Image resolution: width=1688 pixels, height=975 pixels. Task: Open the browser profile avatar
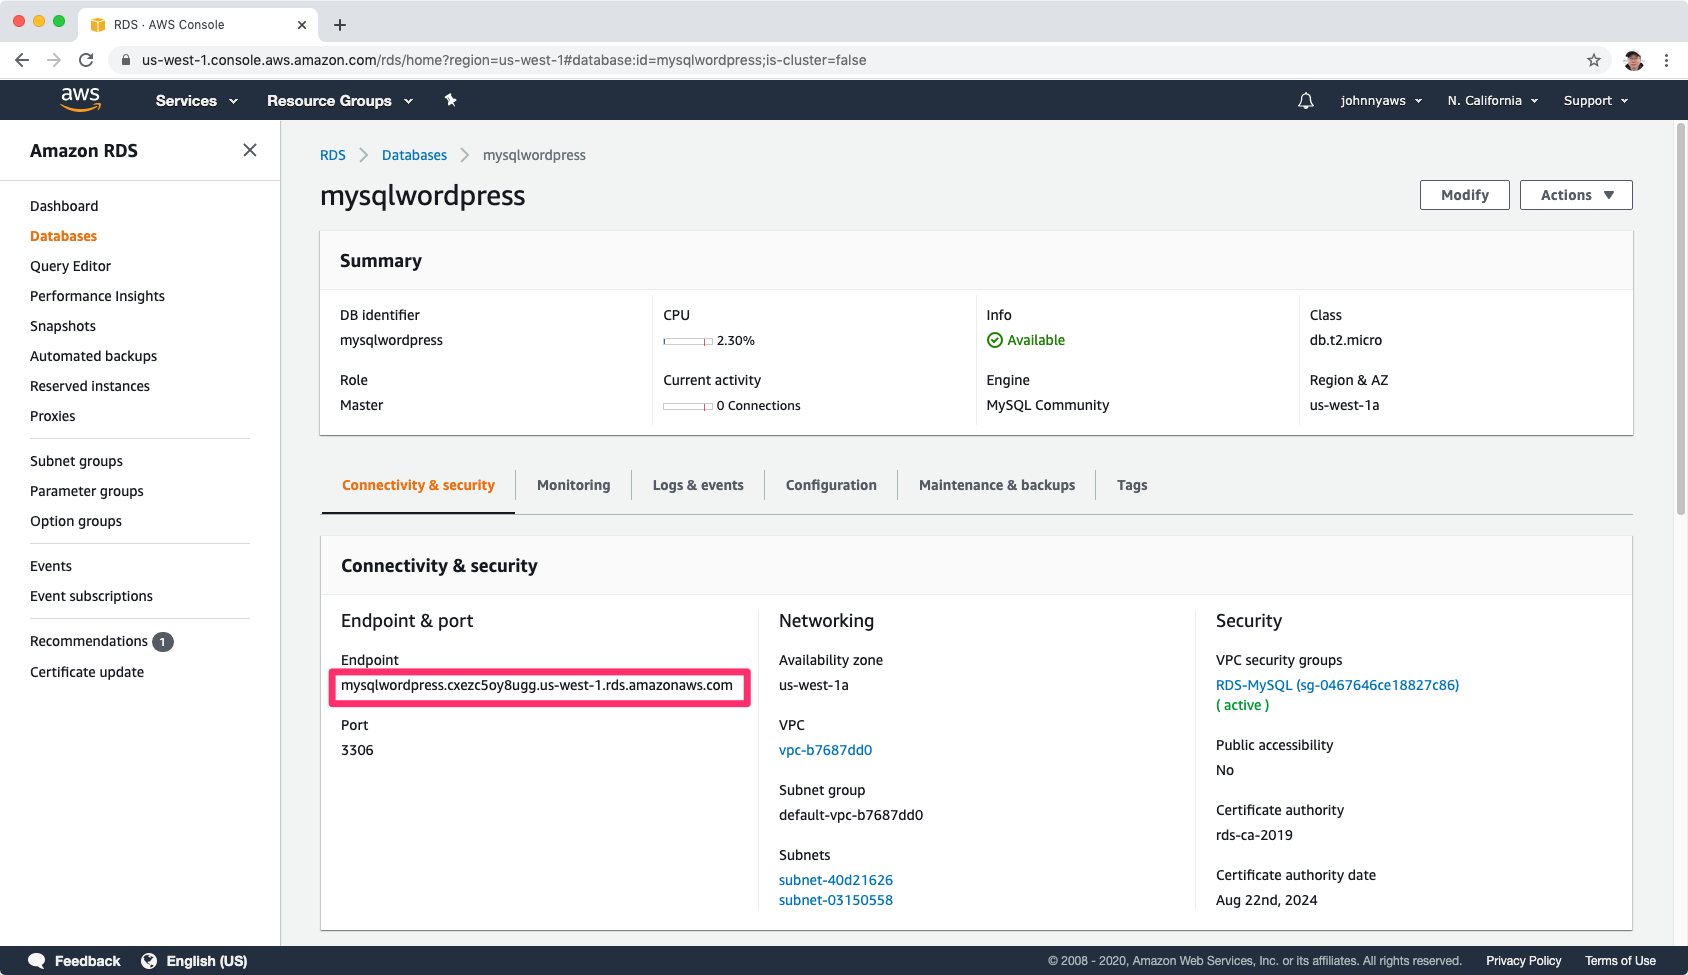point(1634,60)
